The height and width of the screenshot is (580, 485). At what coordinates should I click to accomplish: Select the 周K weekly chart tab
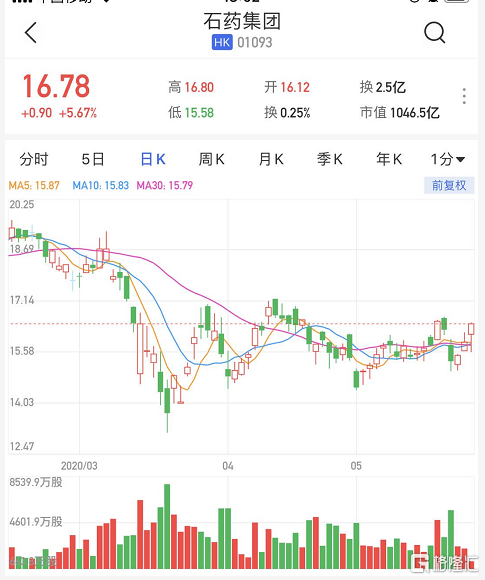pyautogui.click(x=211, y=159)
